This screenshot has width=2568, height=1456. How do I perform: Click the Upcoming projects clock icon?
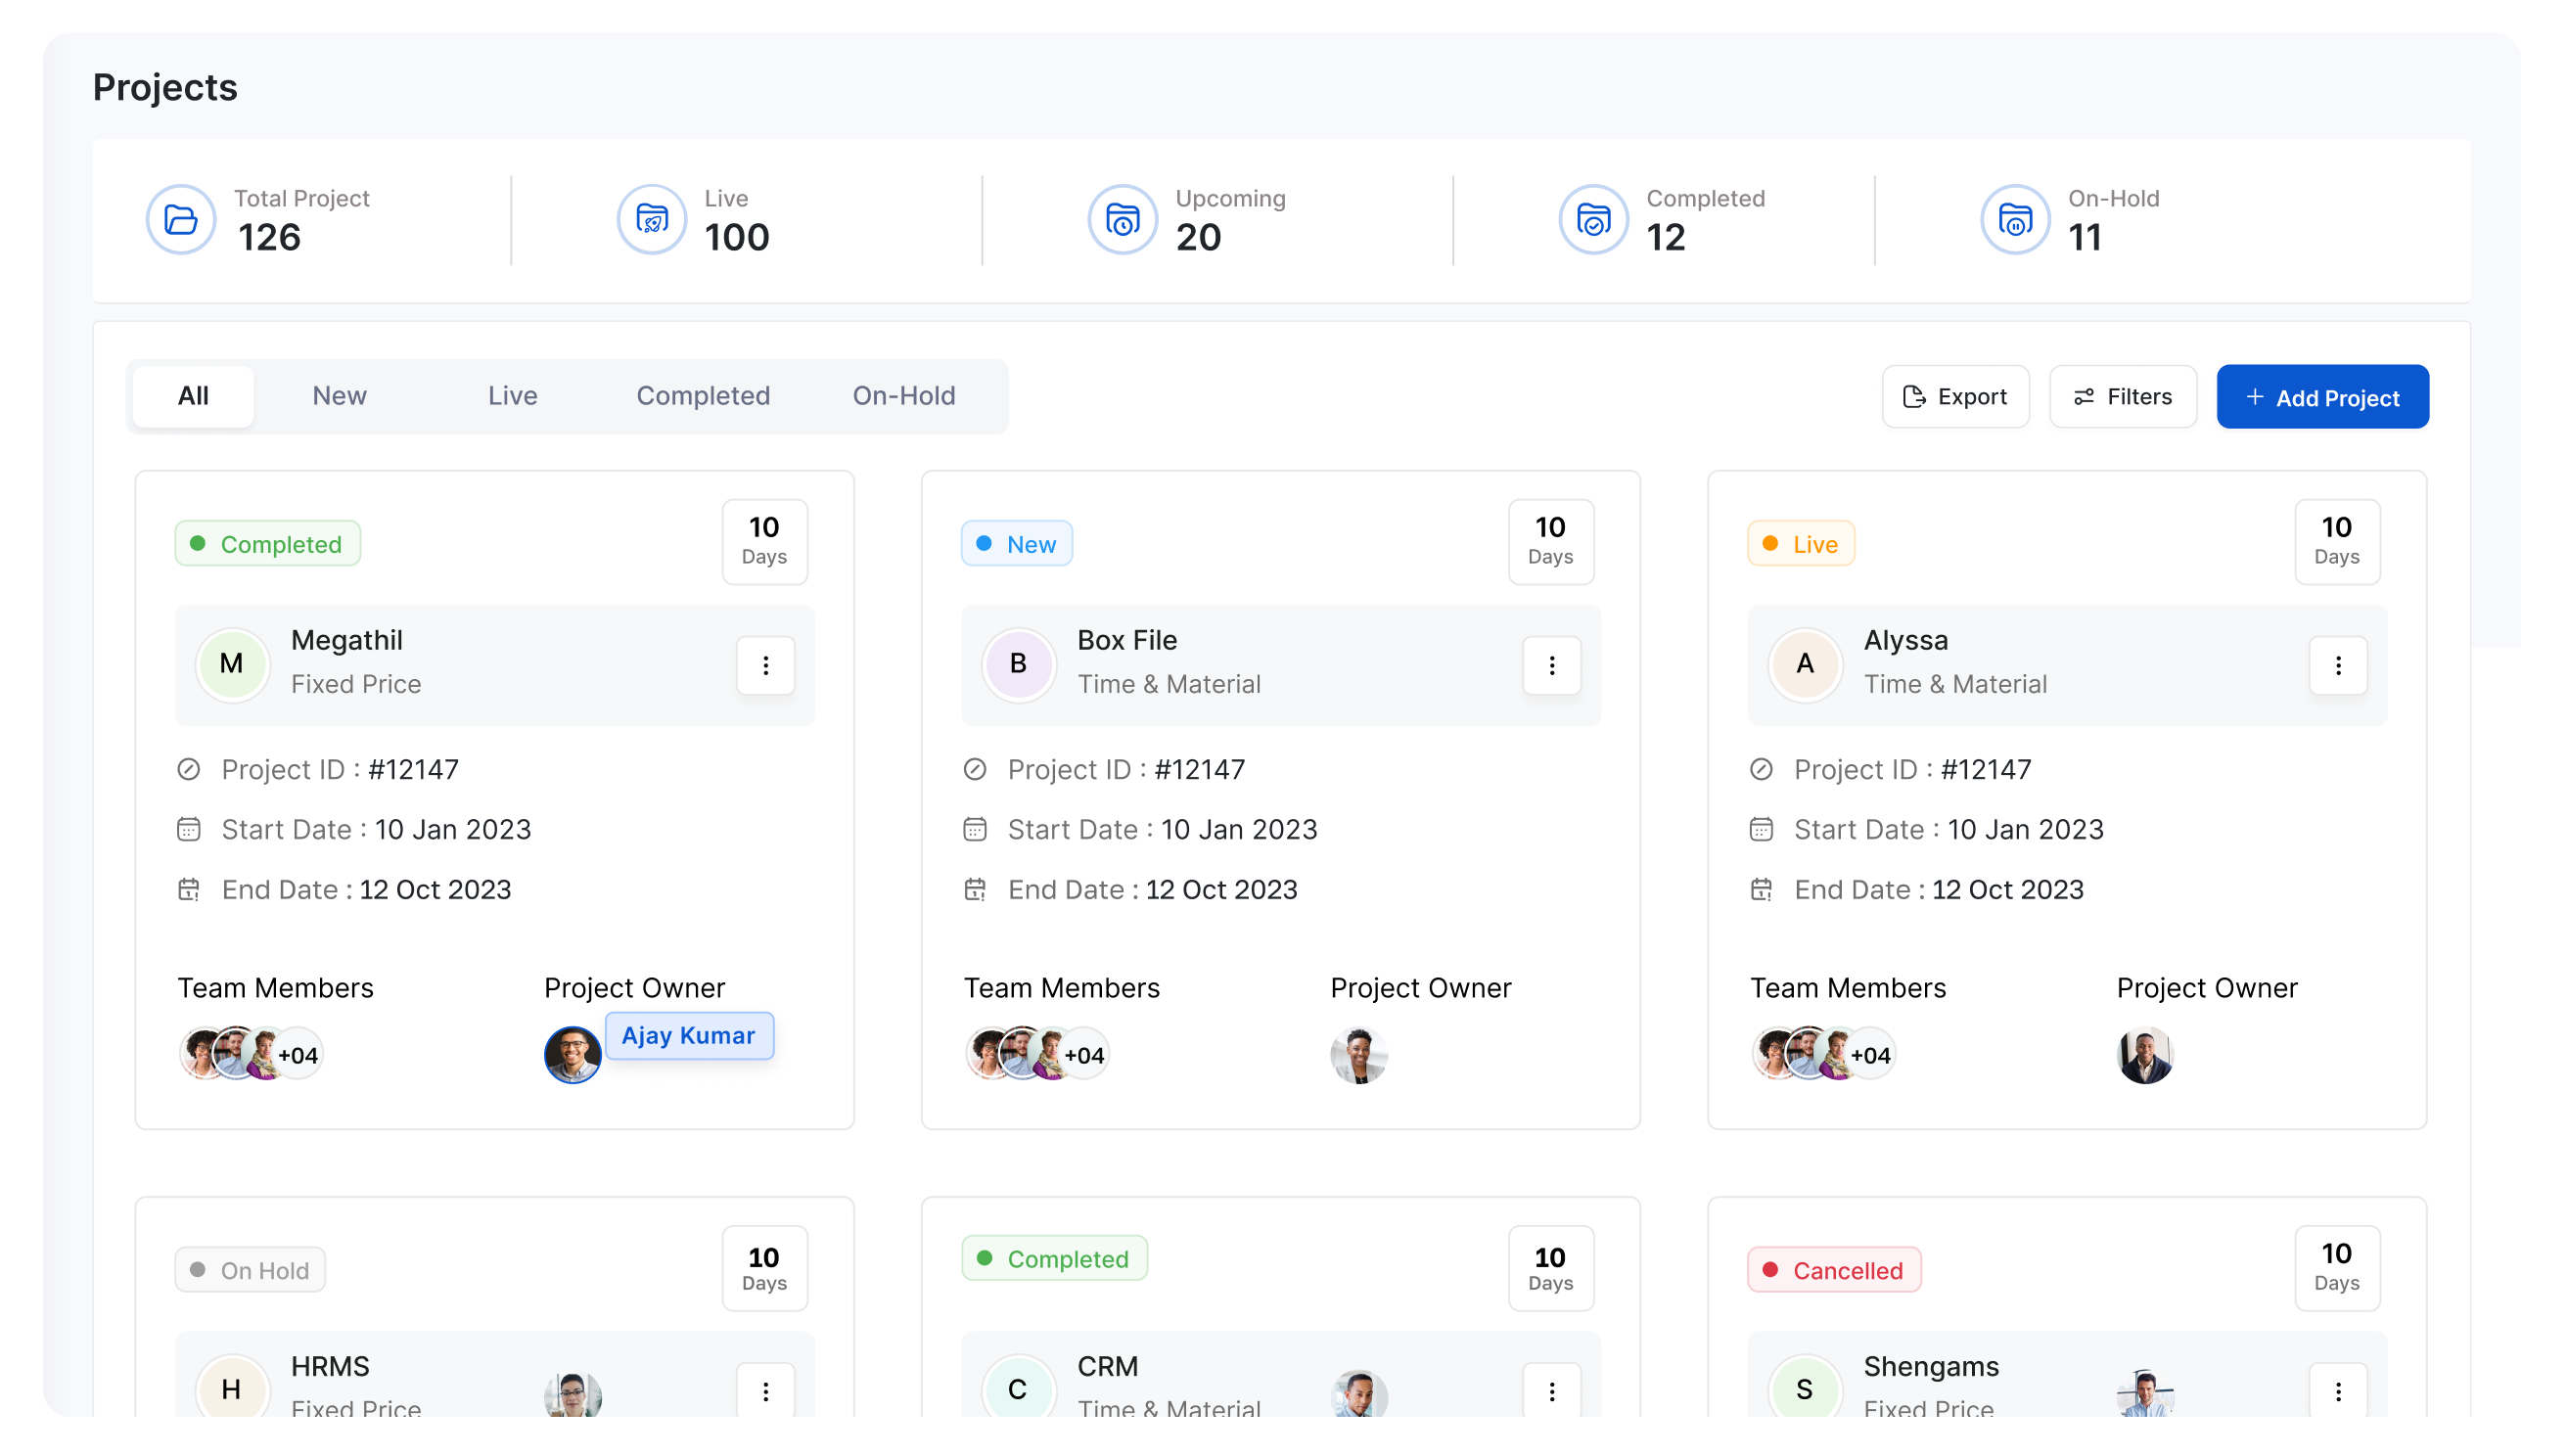[x=1122, y=220]
